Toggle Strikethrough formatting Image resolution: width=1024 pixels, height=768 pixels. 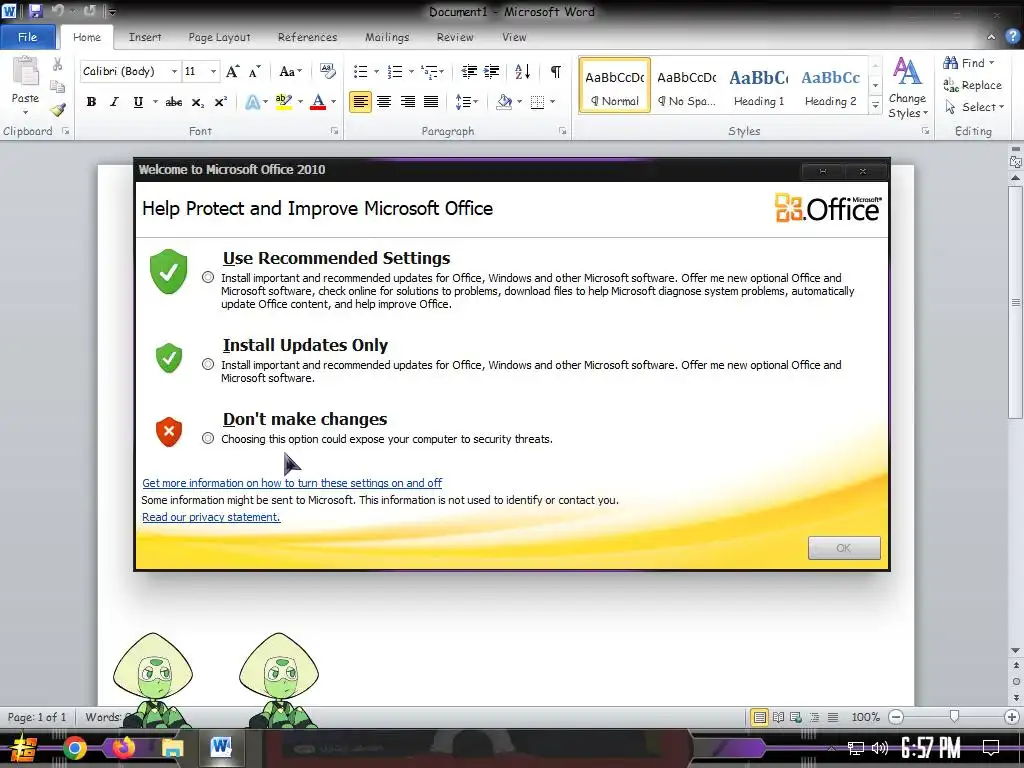[x=174, y=102]
